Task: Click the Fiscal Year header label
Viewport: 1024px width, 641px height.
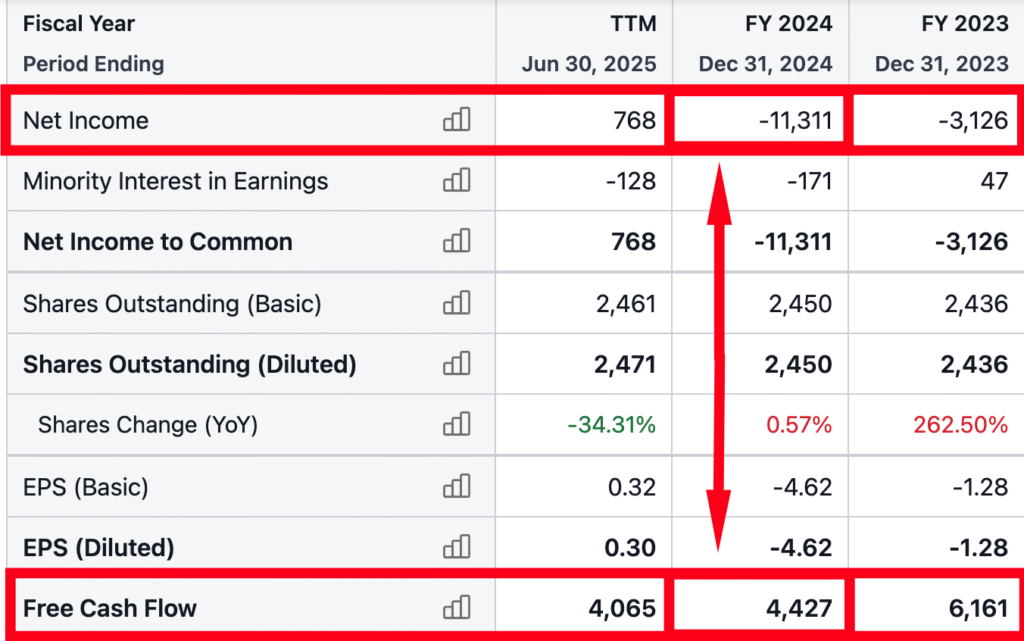Action: tap(79, 24)
